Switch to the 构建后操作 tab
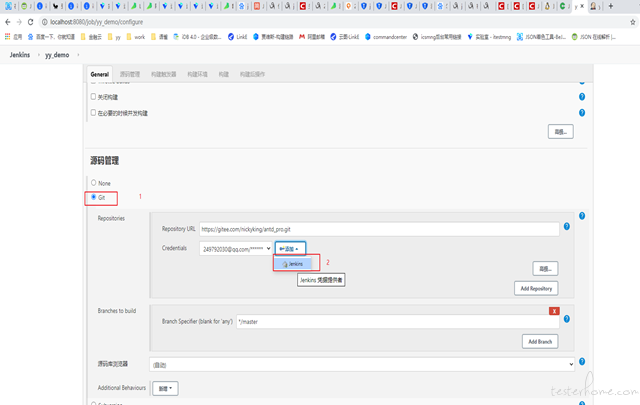Viewport: 640px width, 405px height. click(252, 74)
